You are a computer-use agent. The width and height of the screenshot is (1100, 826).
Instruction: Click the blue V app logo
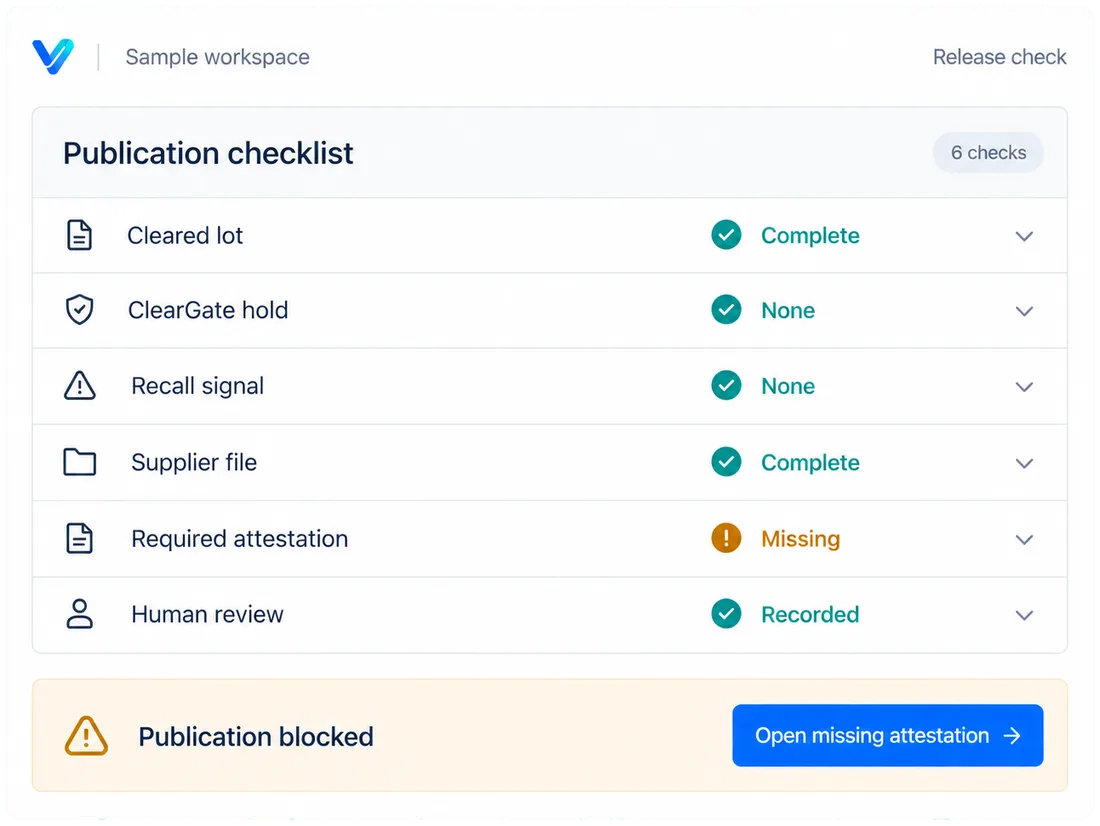coord(53,56)
